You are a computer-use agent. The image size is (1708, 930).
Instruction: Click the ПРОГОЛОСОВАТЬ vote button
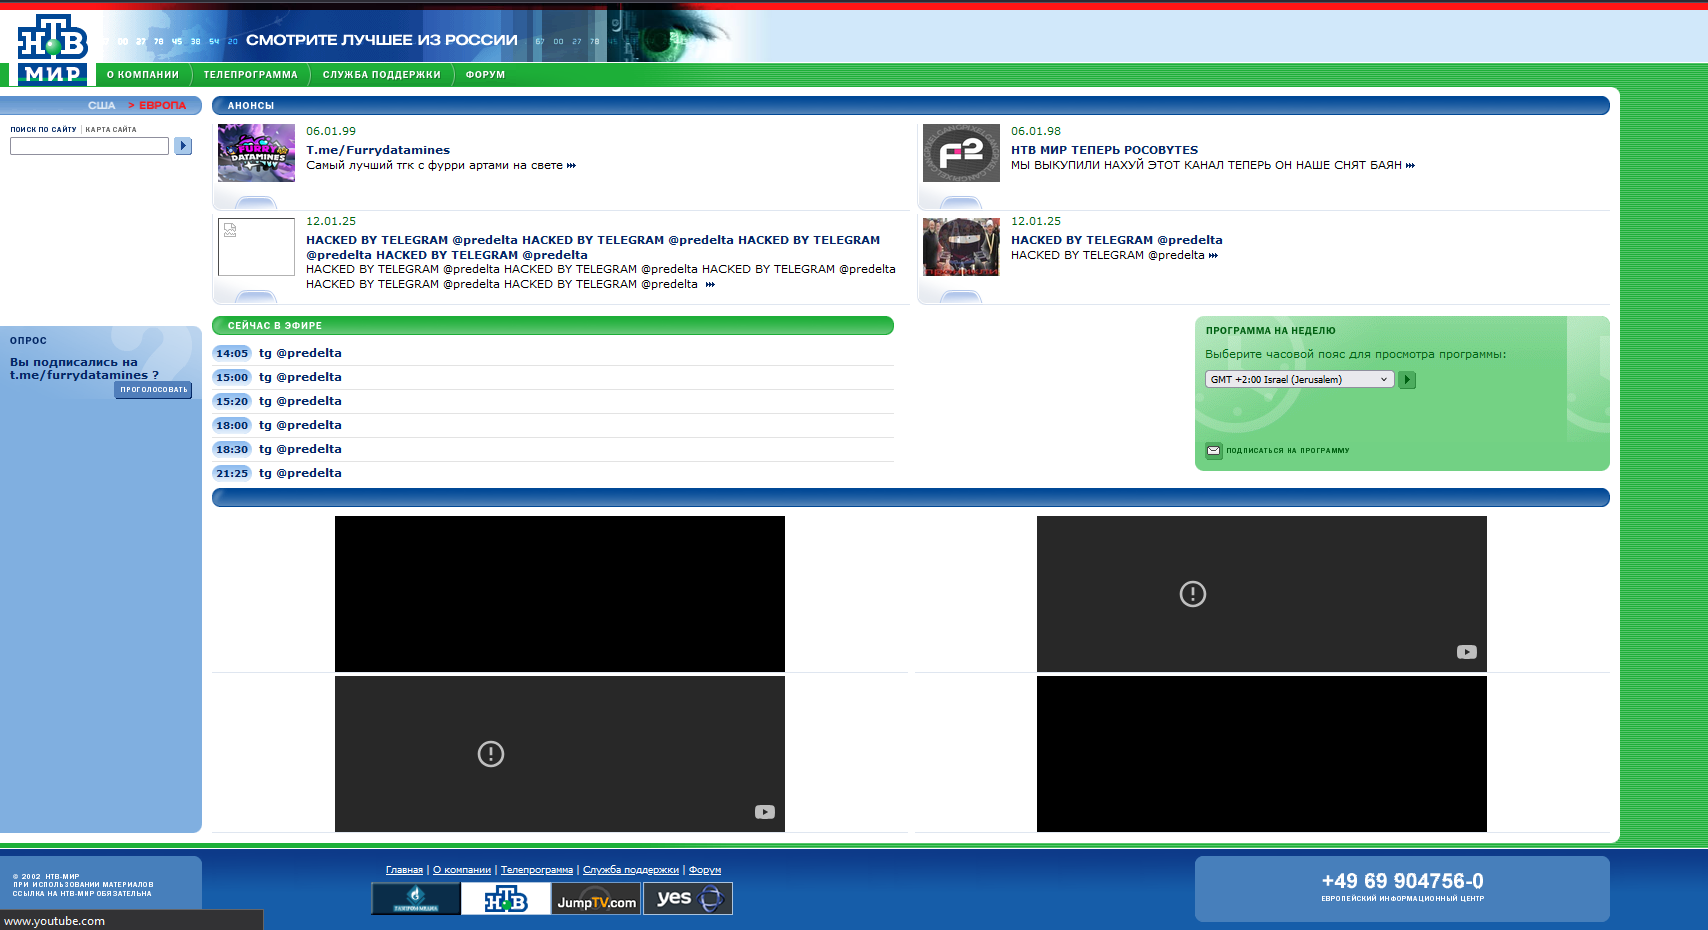[153, 390]
